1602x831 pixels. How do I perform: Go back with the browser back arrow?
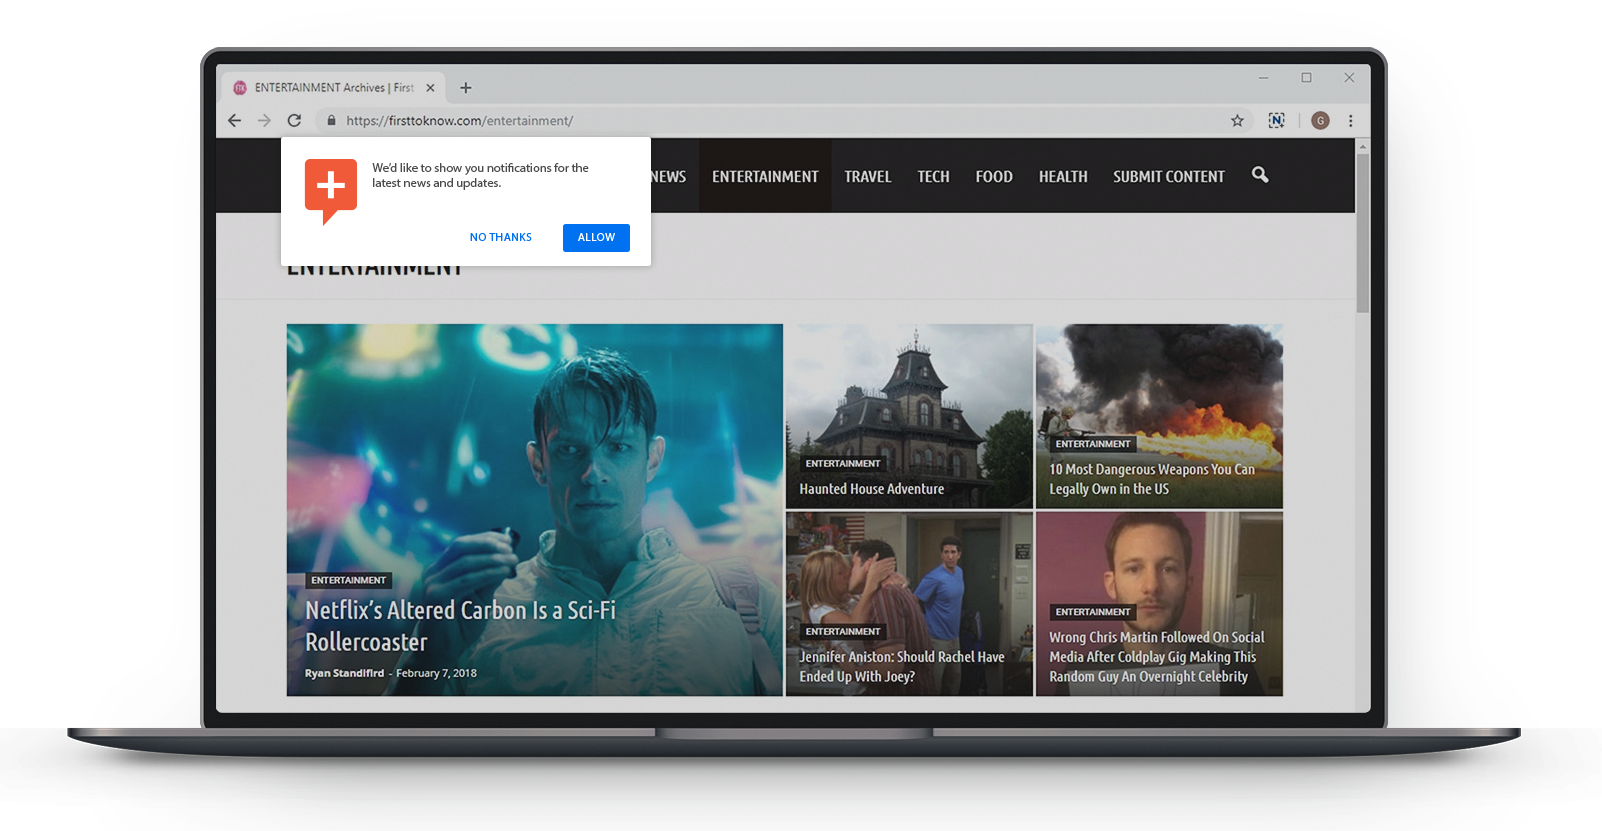pyautogui.click(x=234, y=120)
